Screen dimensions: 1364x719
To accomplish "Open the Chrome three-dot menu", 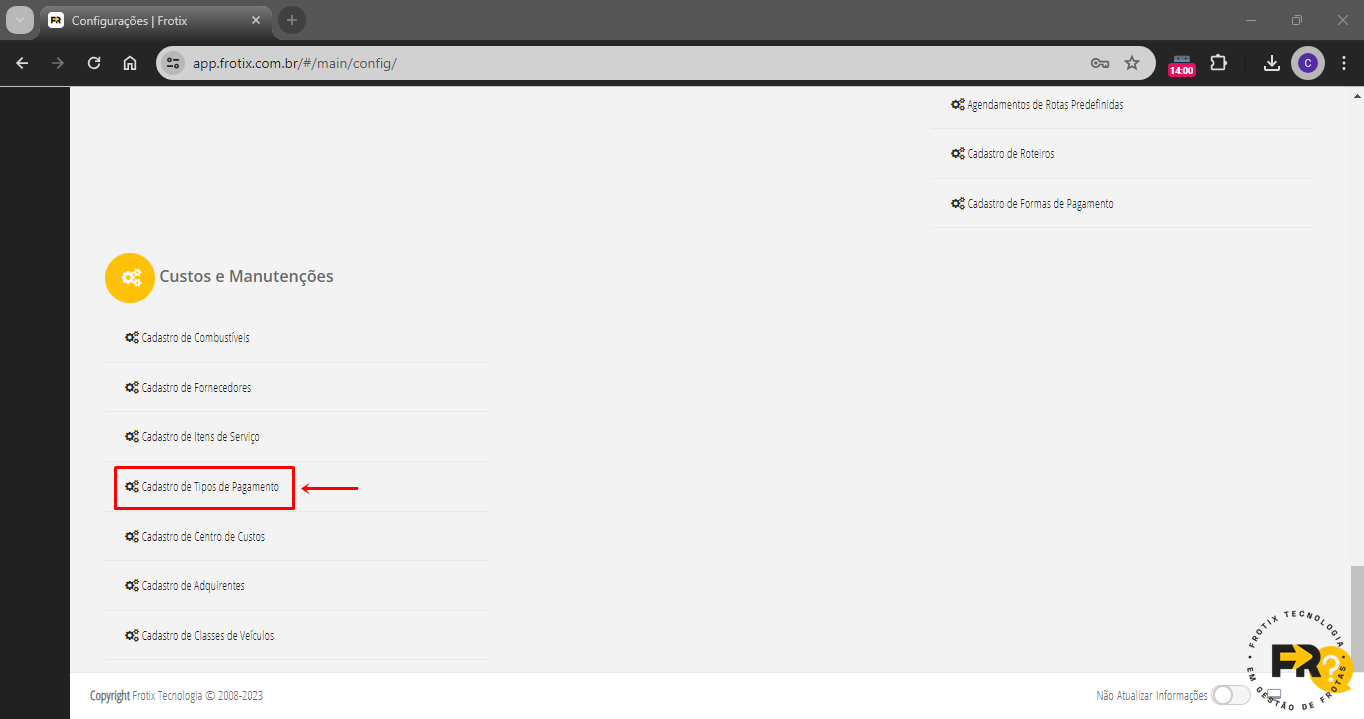I will [1344, 63].
